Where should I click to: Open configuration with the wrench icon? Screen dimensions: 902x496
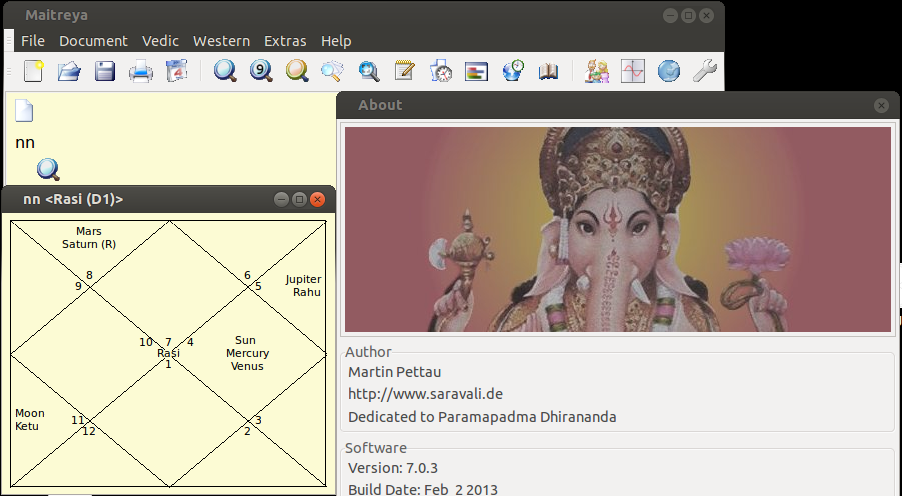(x=704, y=71)
